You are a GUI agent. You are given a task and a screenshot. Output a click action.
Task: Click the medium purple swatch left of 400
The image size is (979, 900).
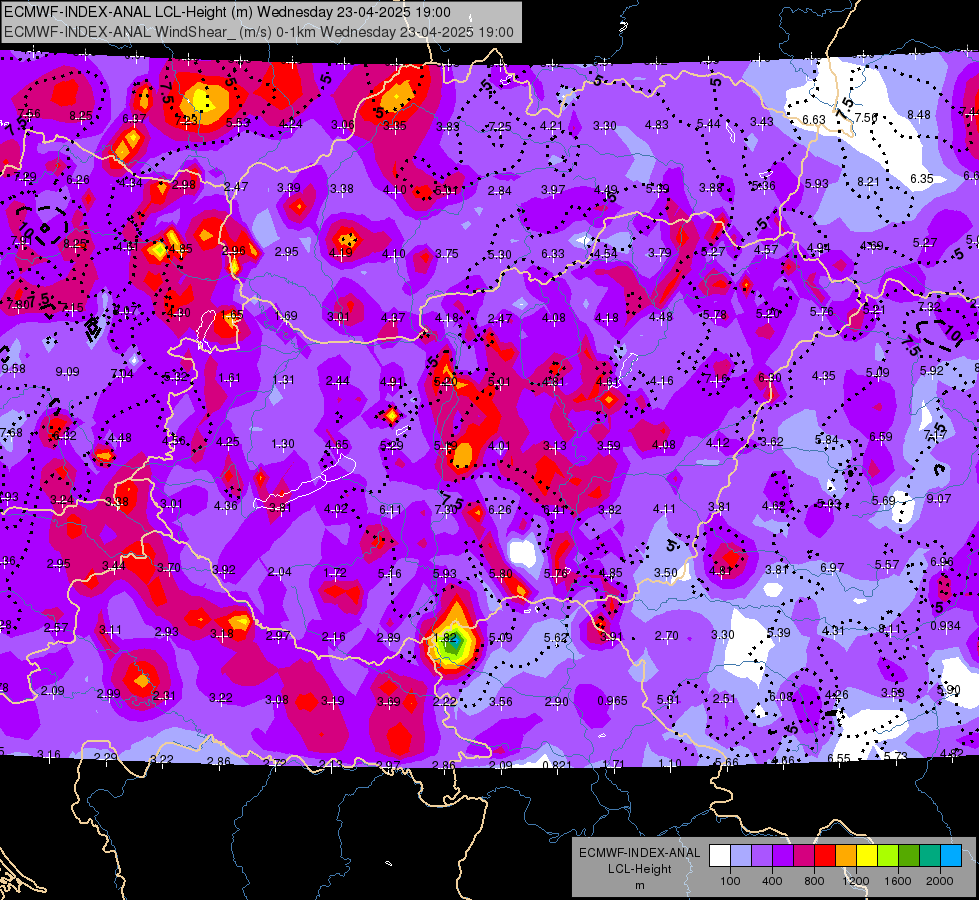pos(762,856)
